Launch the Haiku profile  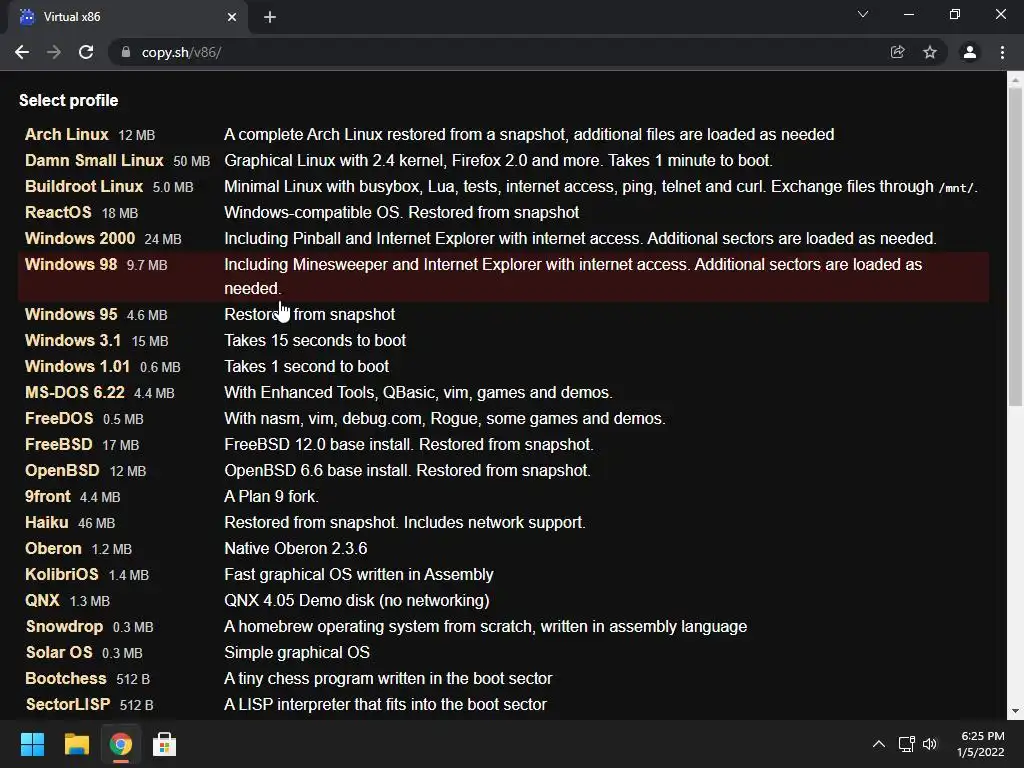coord(46,522)
